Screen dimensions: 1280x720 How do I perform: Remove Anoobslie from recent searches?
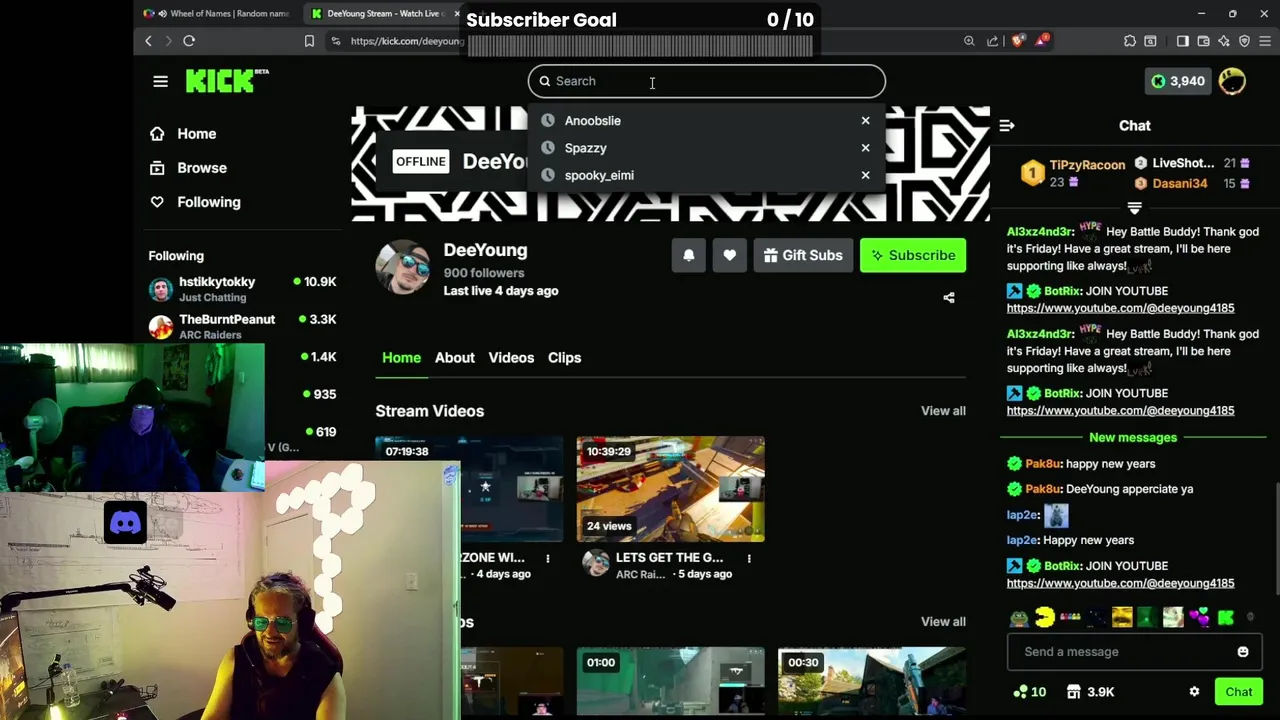tap(865, 121)
